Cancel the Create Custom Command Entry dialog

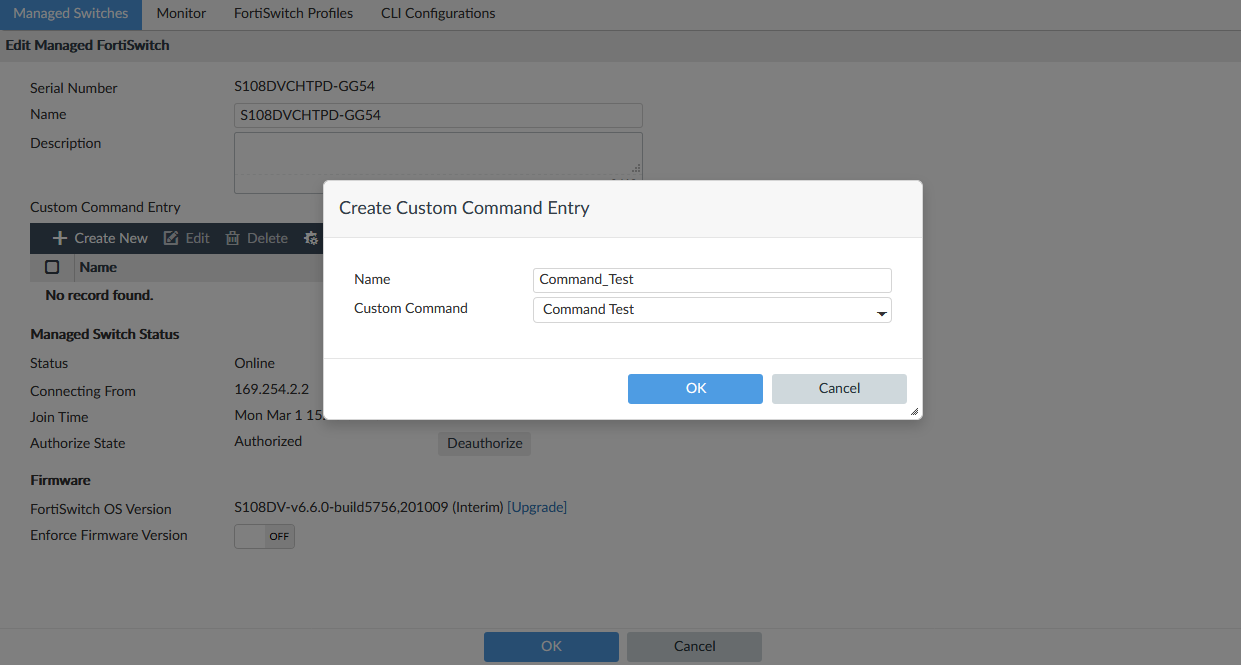tap(839, 389)
